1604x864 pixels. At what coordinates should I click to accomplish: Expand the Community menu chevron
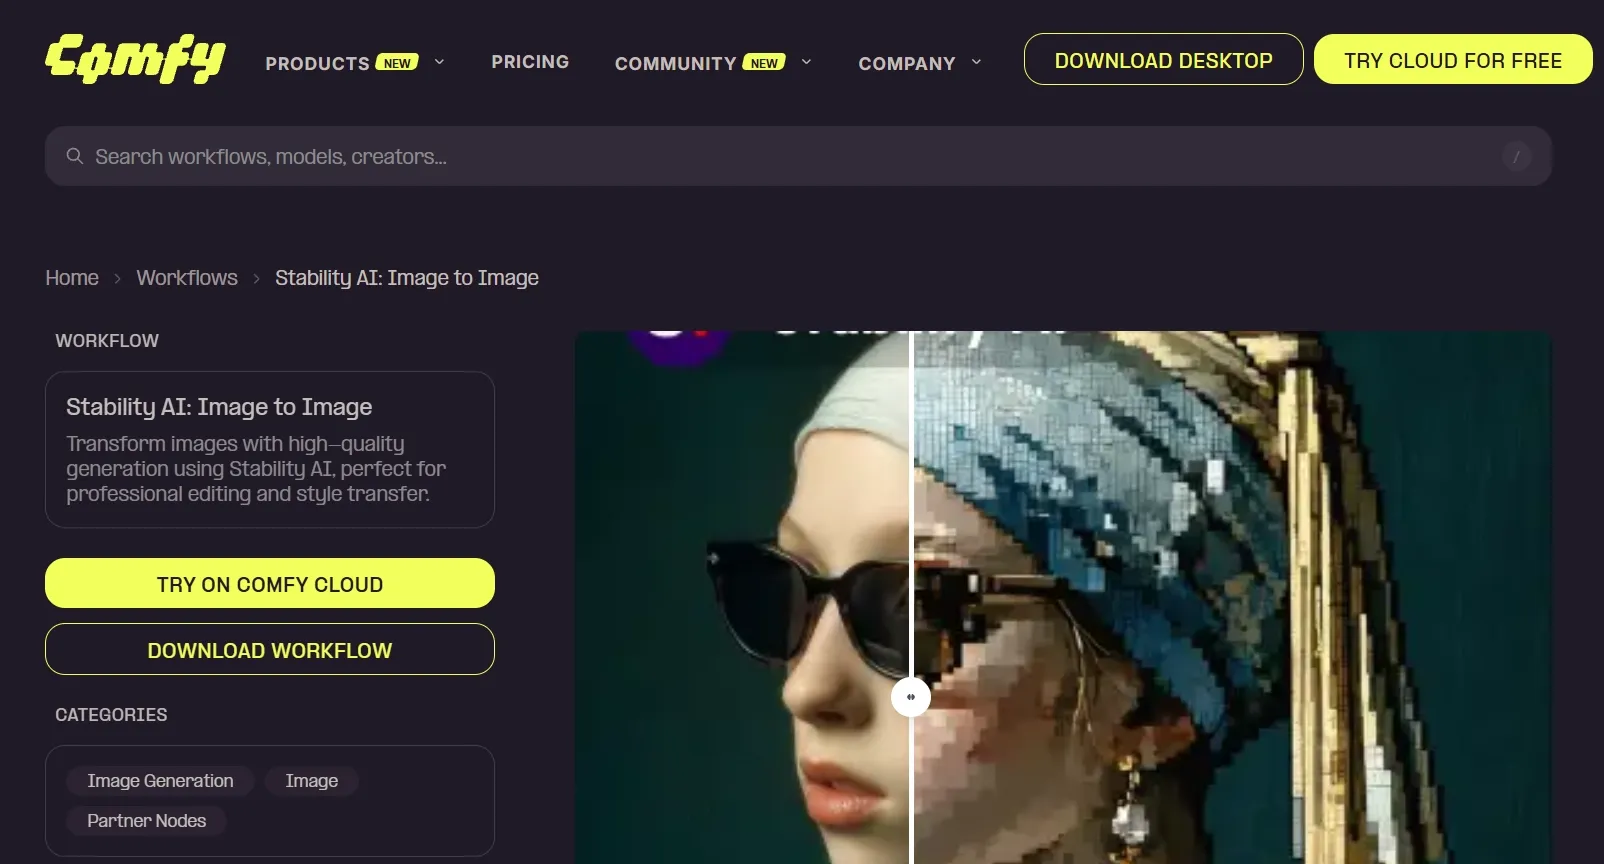point(806,62)
